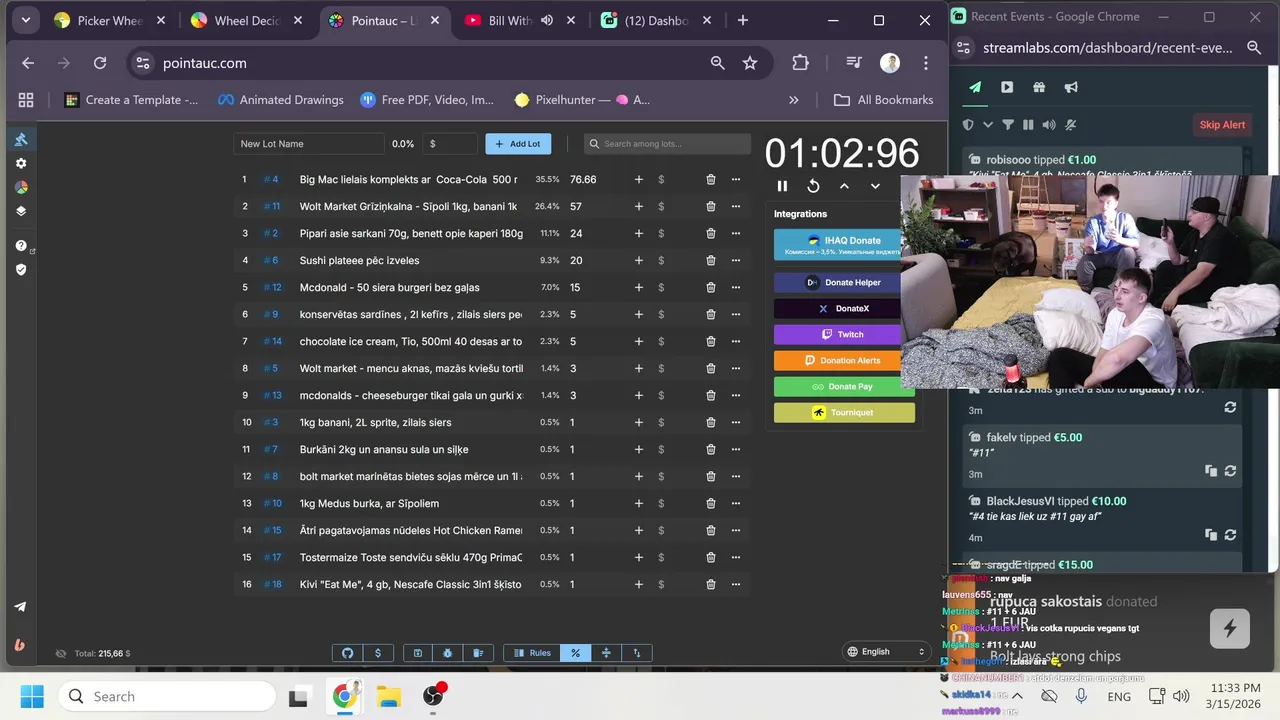
Task: Open Chrome tab search dropdown
Action: tap(25, 20)
